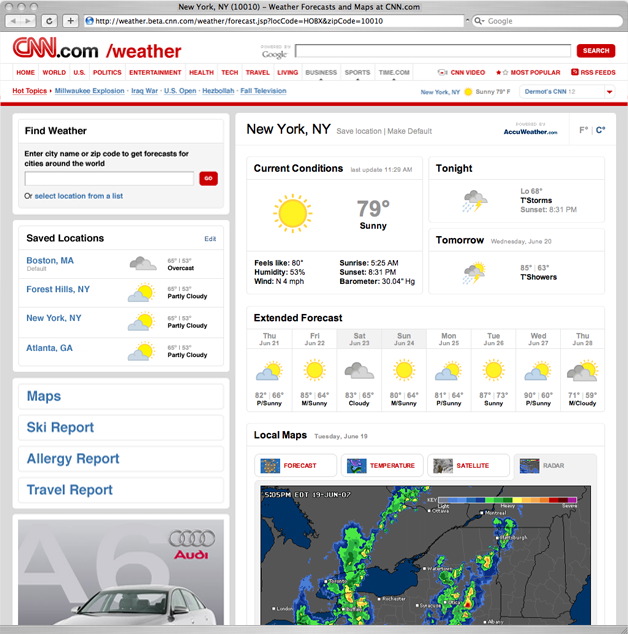Screen dimensions: 628x634
Task: Focus the Google-powered site search field
Action: click(433, 51)
